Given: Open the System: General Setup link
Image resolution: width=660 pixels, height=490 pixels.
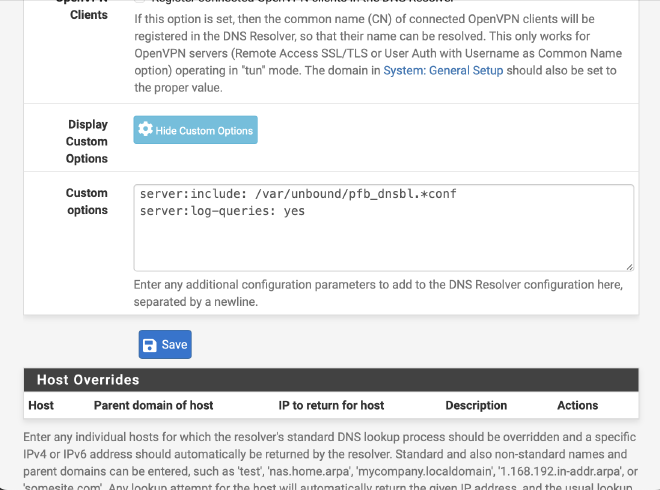Looking at the screenshot, I should click(443, 70).
